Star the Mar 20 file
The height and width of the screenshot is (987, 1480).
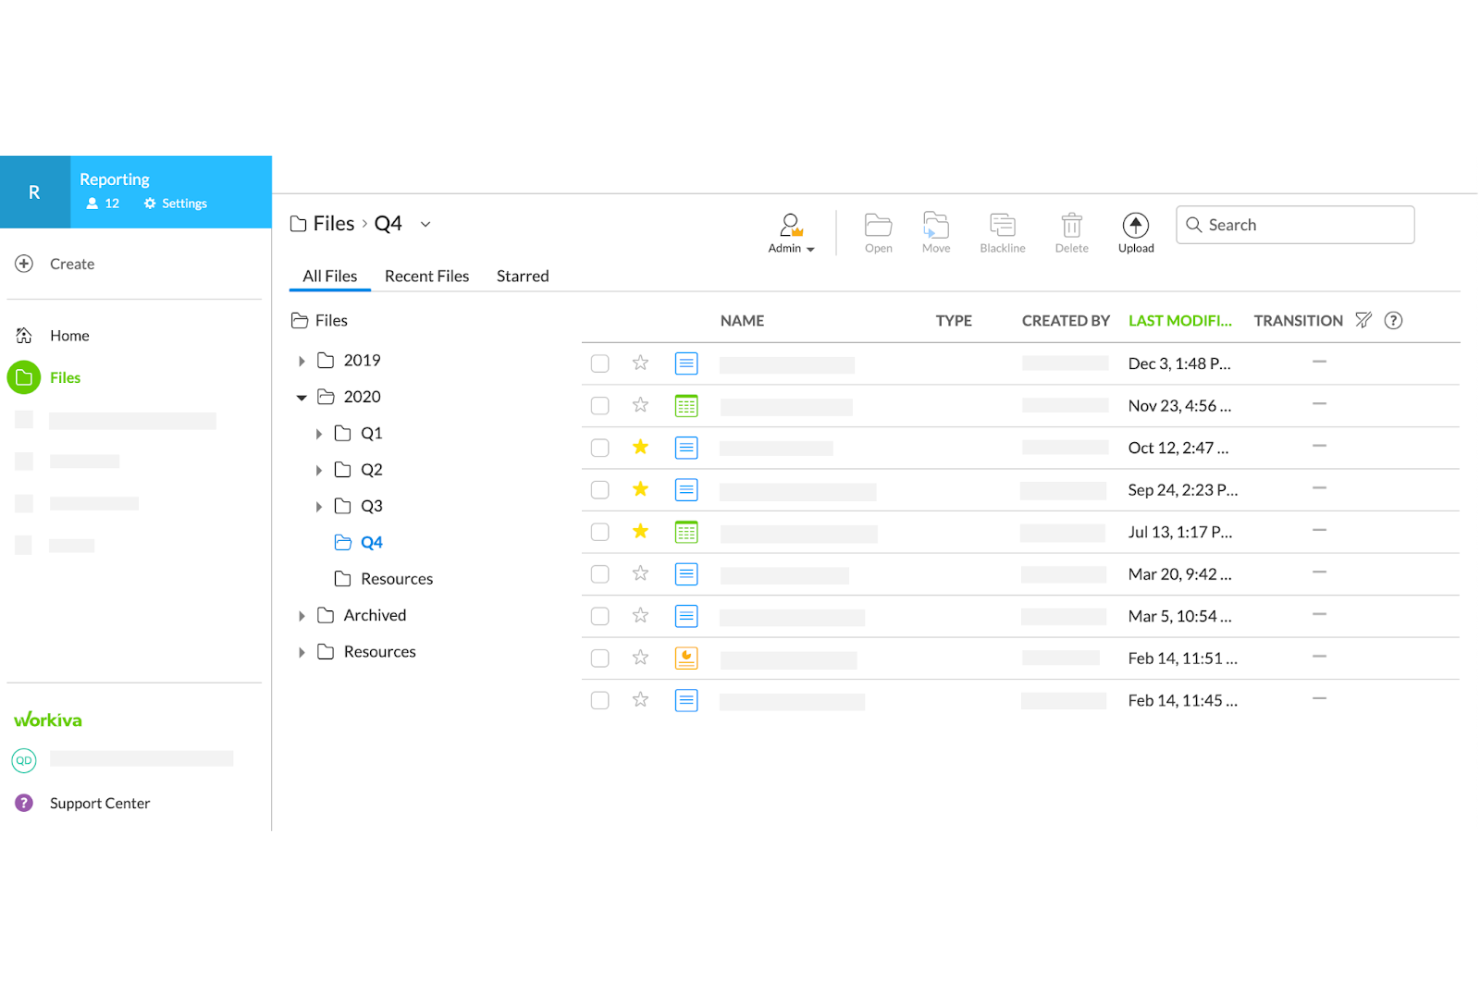click(641, 573)
